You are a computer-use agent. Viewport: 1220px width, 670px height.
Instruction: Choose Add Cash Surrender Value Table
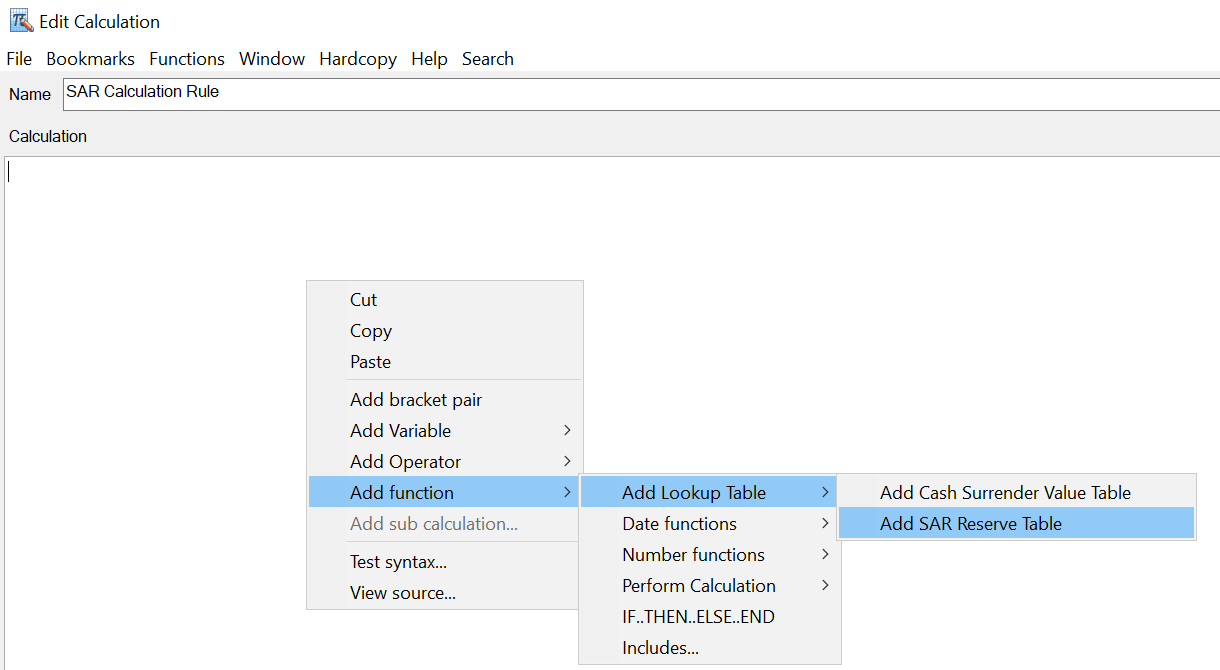click(x=1005, y=493)
